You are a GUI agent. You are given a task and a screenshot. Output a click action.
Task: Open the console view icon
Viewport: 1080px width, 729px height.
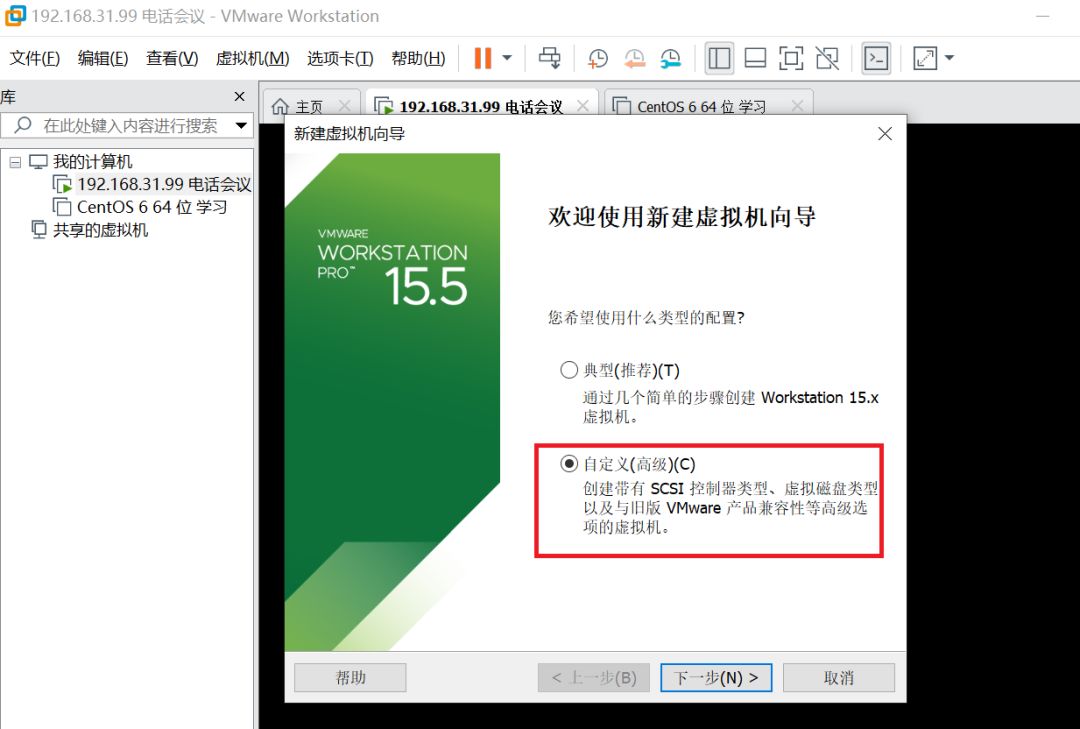coord(876,58)
